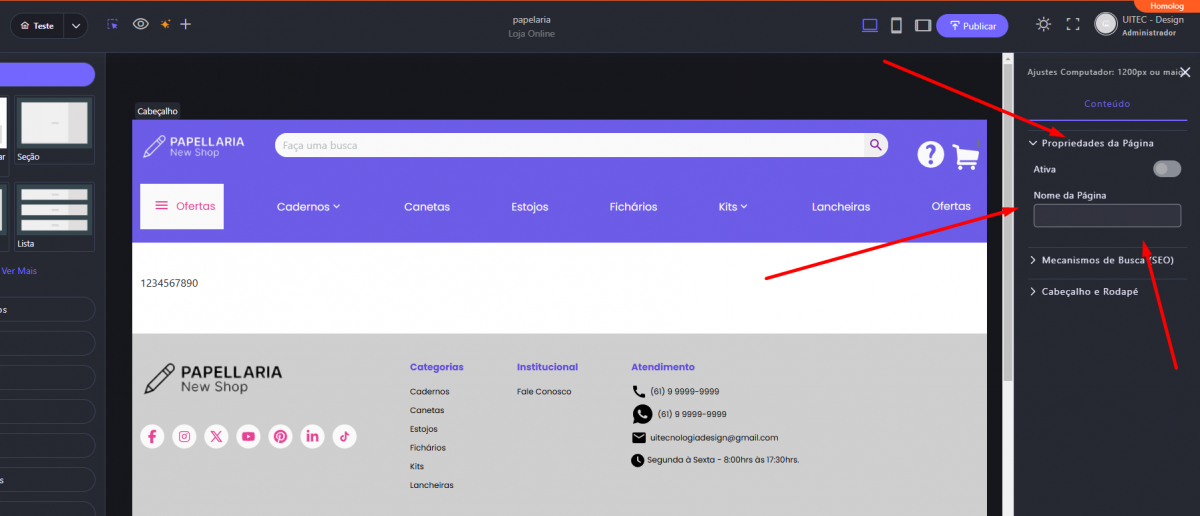Click the Publicar button
The image size is (1200, 516).
972,26
